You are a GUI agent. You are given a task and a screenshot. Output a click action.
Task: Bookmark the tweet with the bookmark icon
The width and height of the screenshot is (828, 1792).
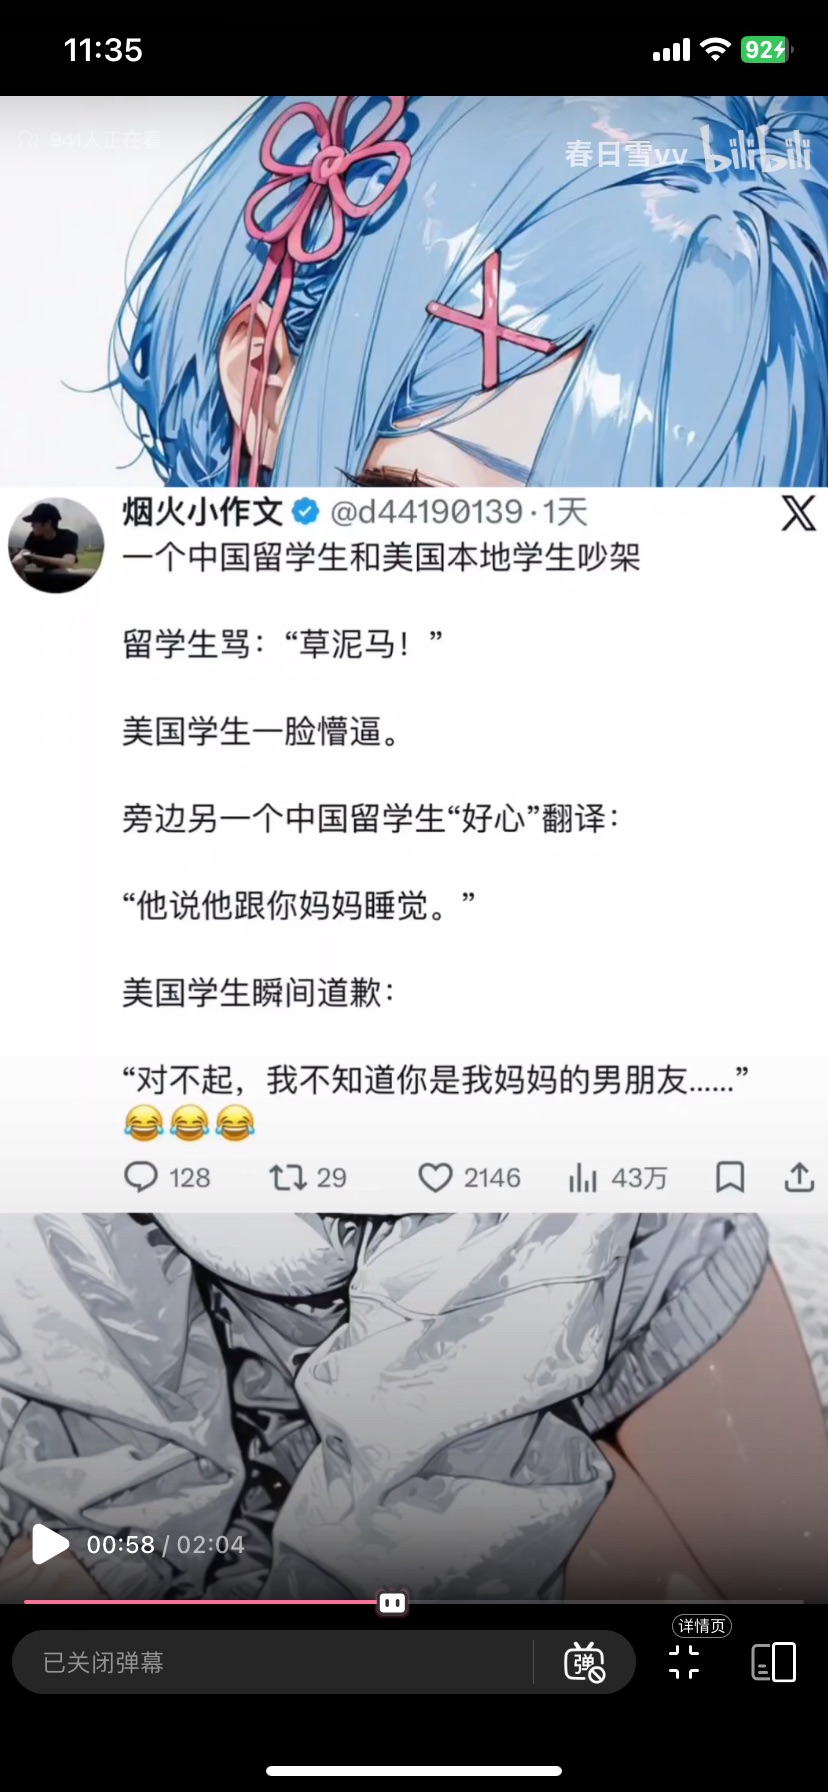coord(730,1177)
